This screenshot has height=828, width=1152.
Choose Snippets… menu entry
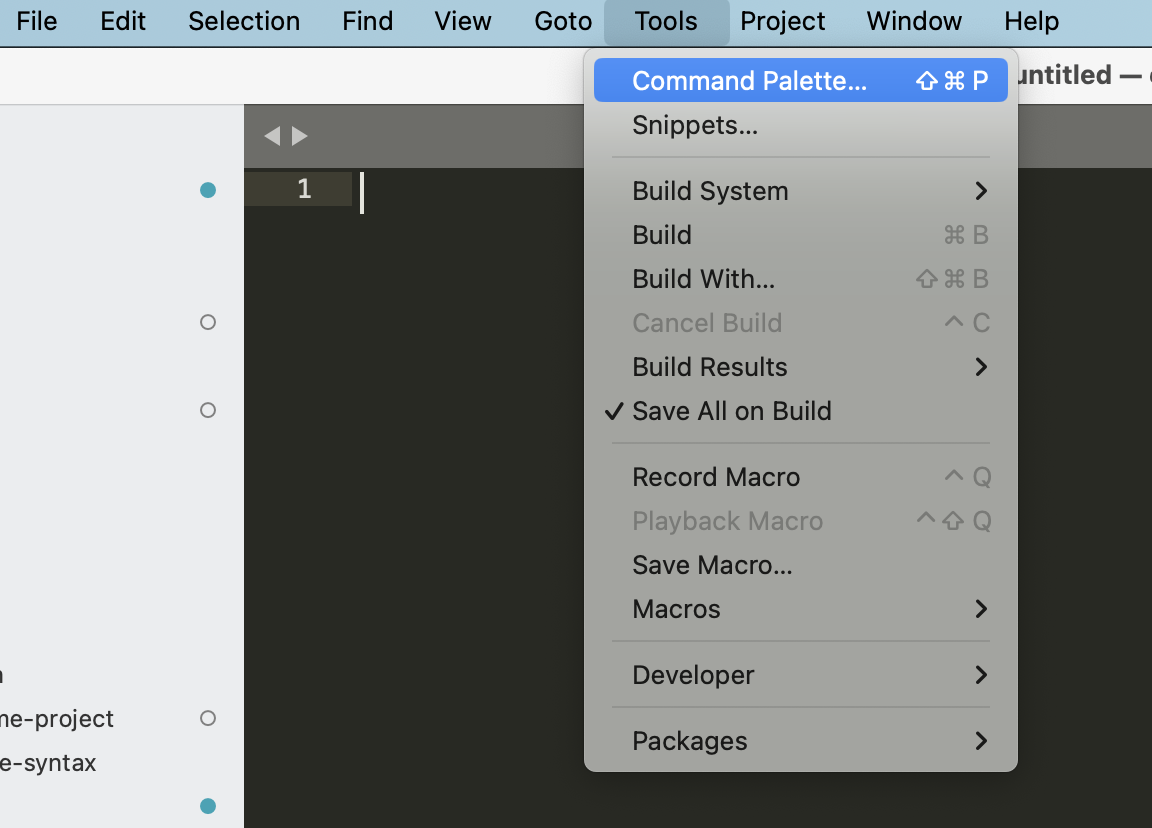(694, 125)
